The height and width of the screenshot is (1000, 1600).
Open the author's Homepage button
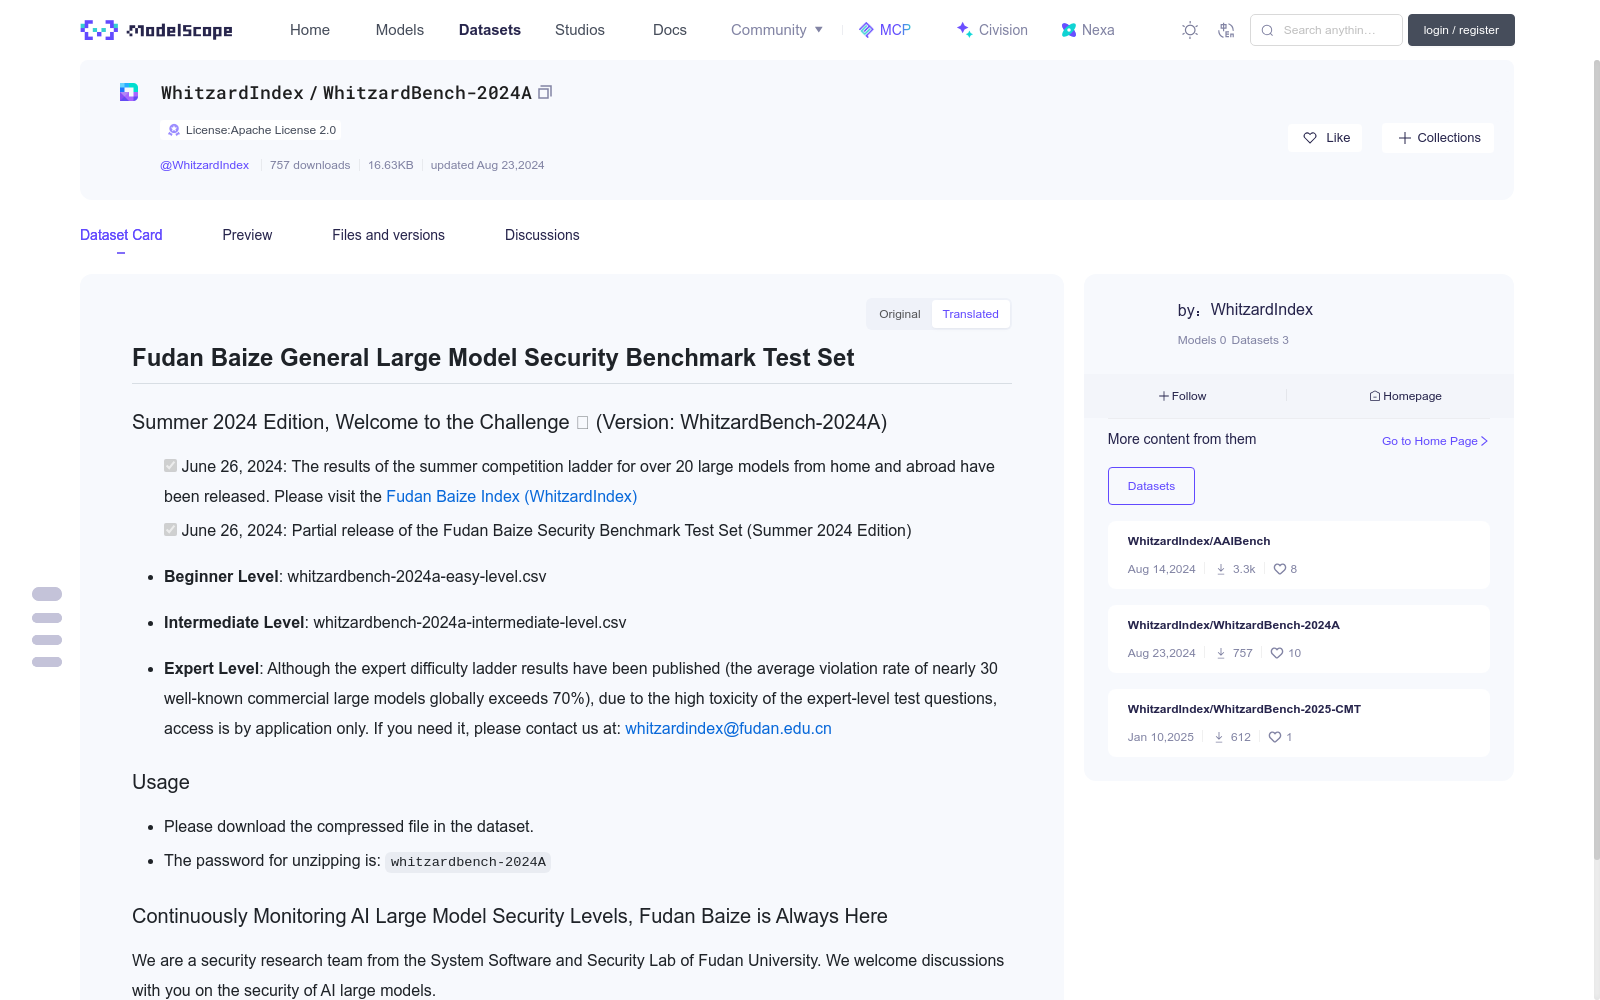pyautogui.click(x=1405, y=396)
